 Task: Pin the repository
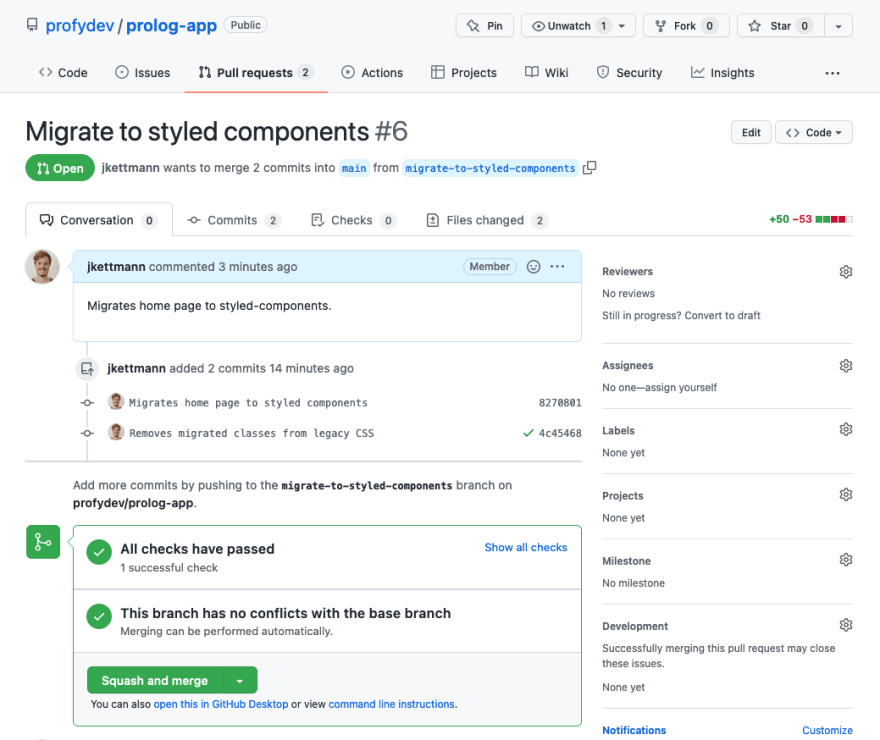pyautogui.click(x=485, y=26)
